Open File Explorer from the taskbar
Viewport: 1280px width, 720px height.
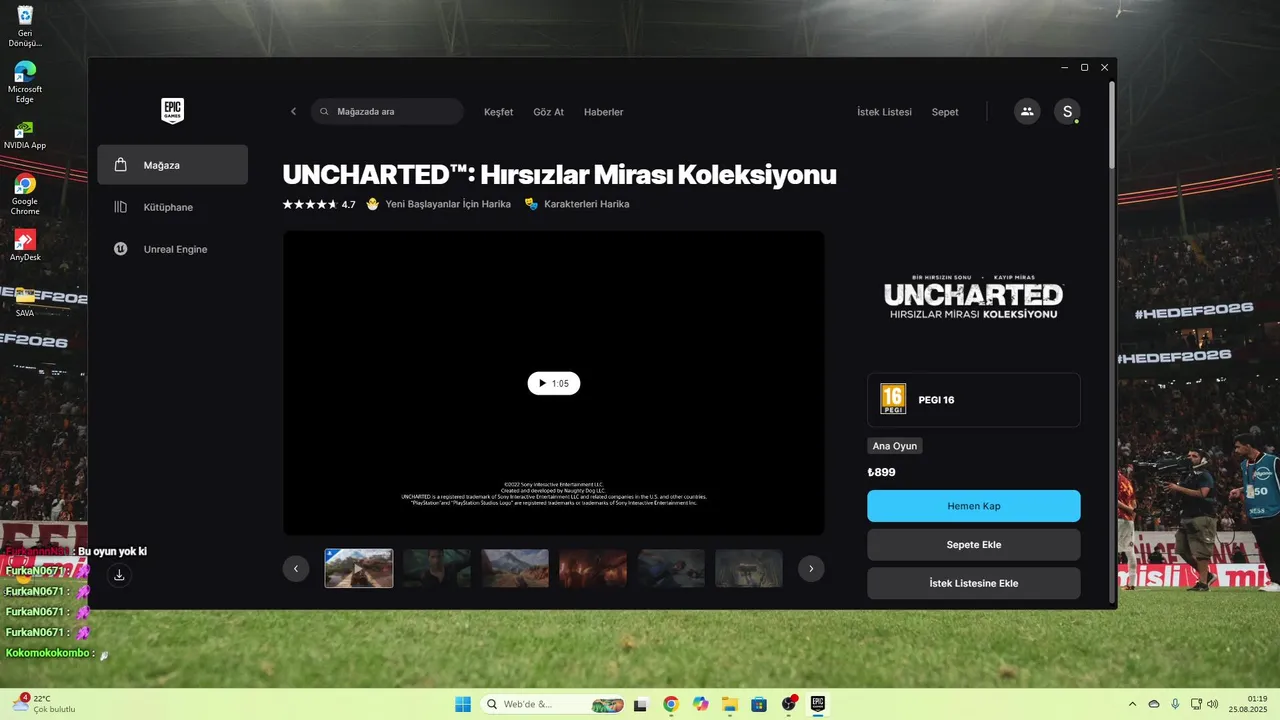click(x=730, y=704)
